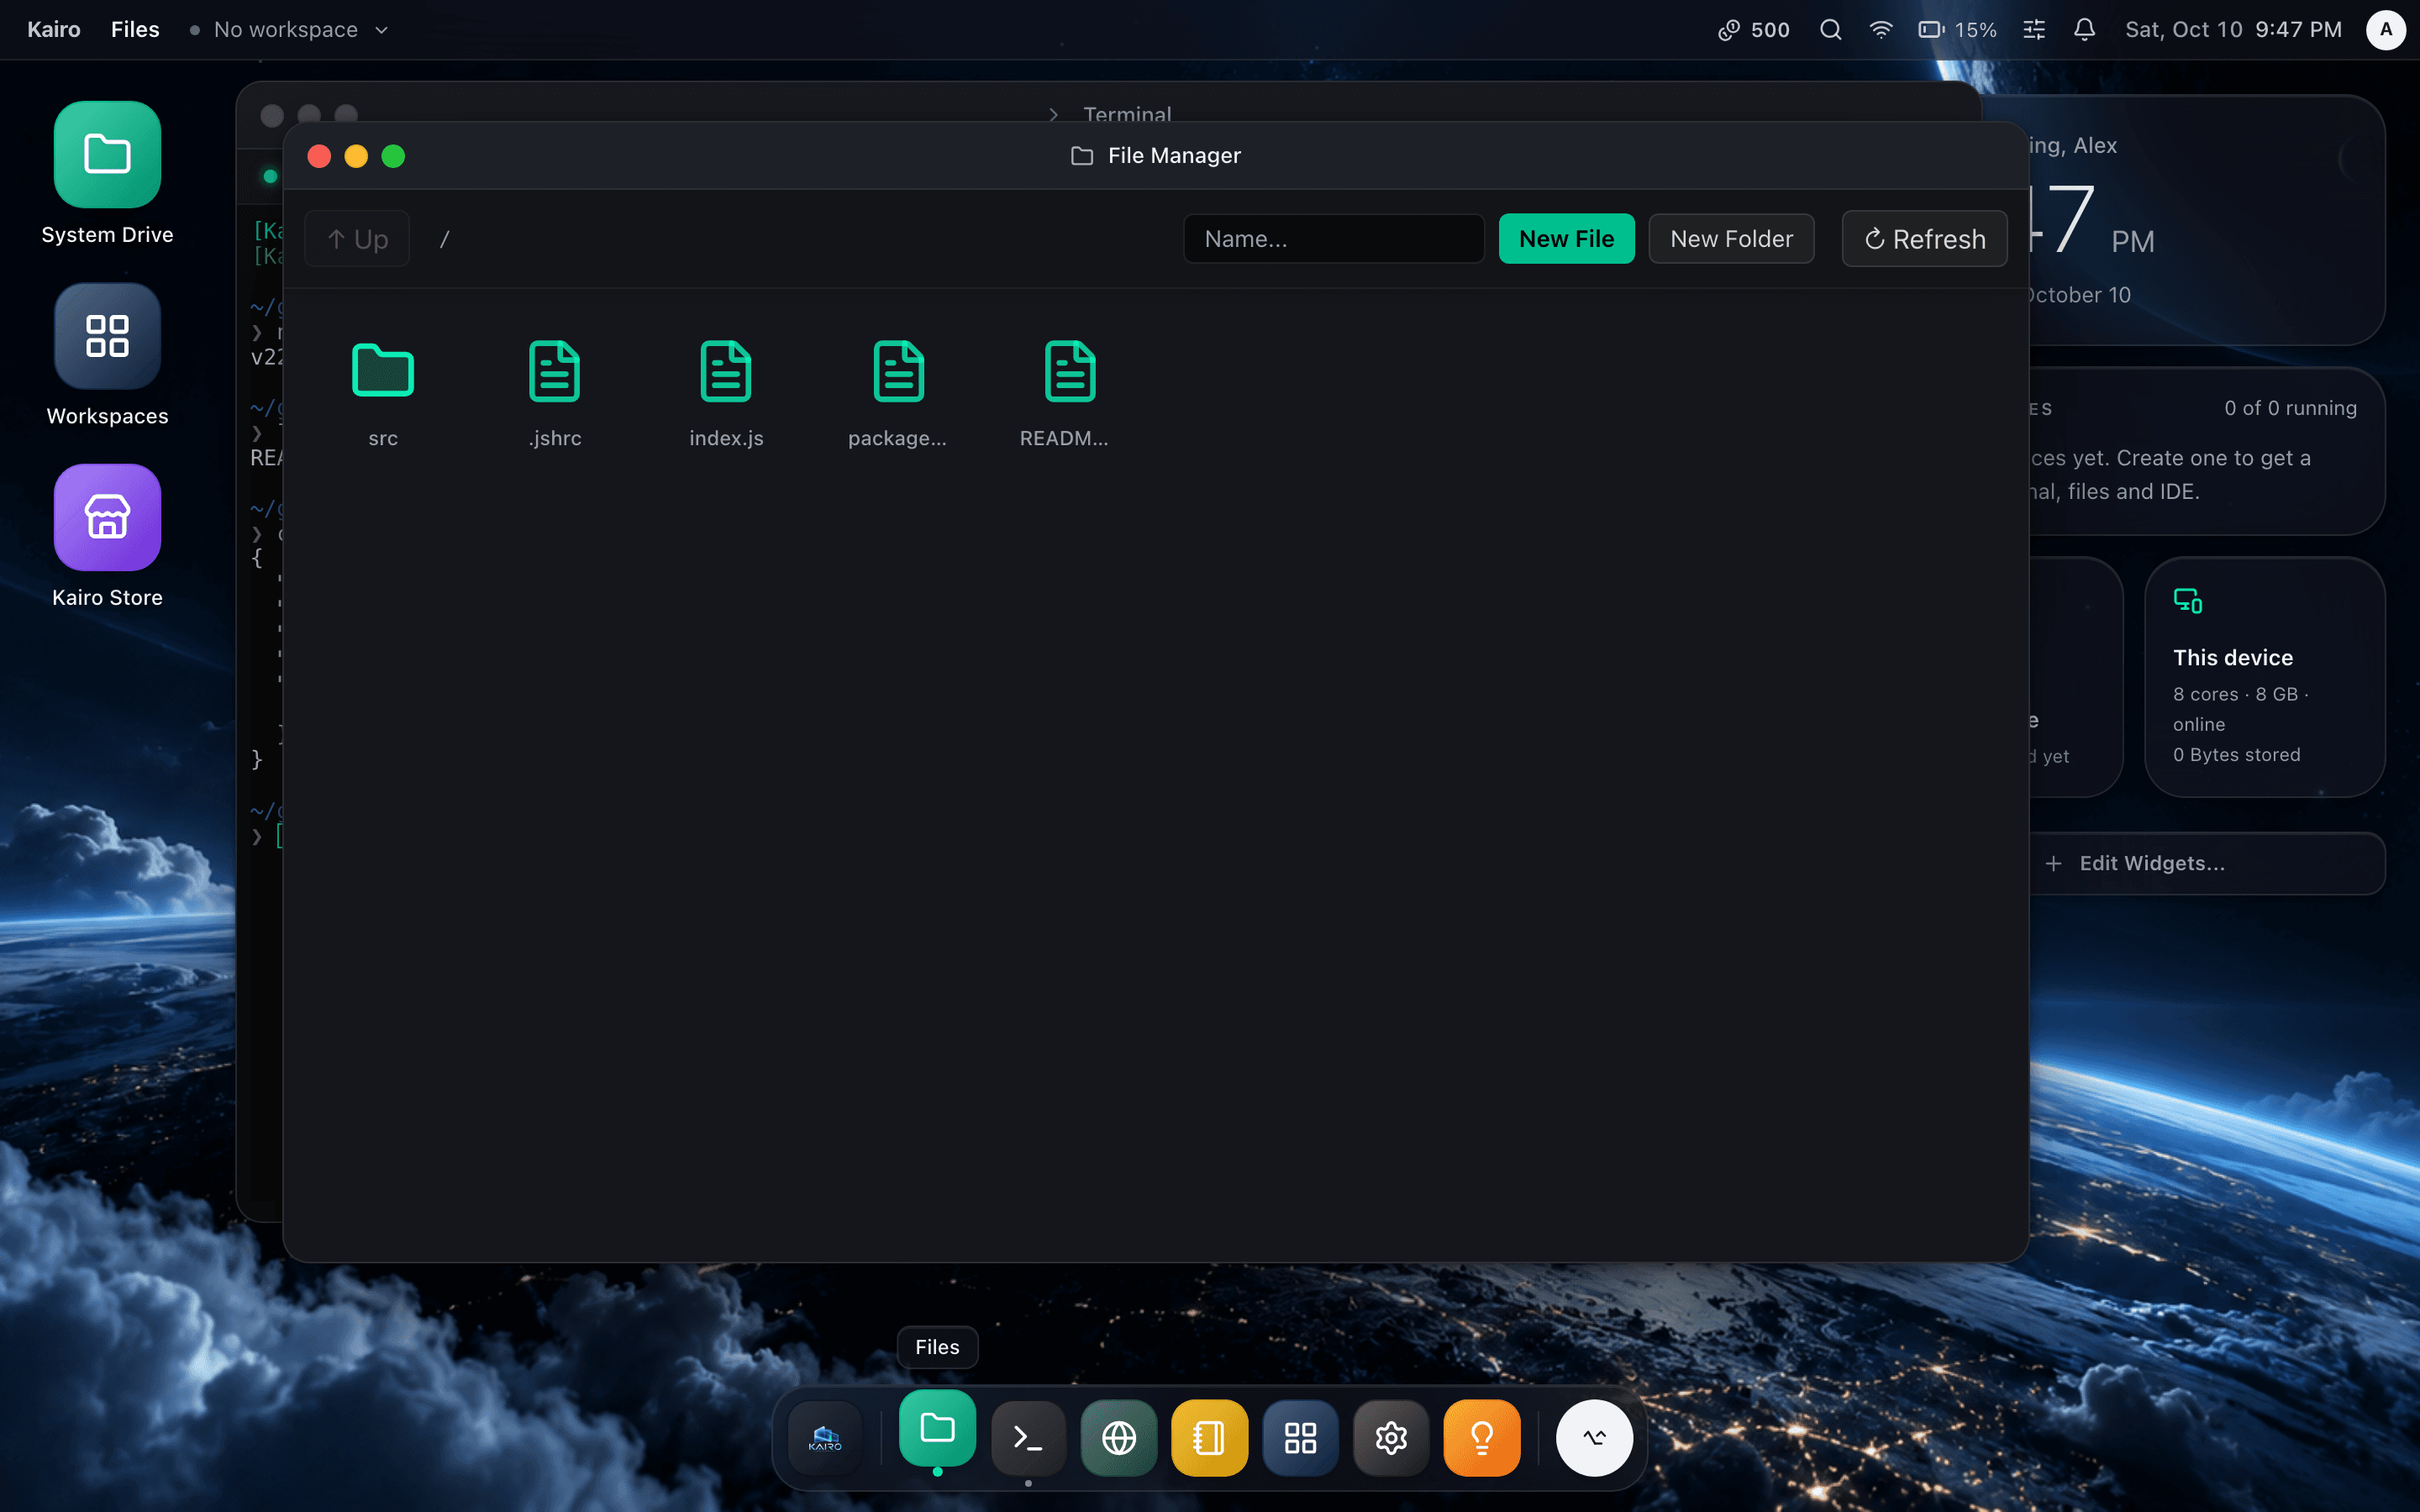
Task: Refresh the file listing
Action: pyautogui.click(x=1924, y=238)
